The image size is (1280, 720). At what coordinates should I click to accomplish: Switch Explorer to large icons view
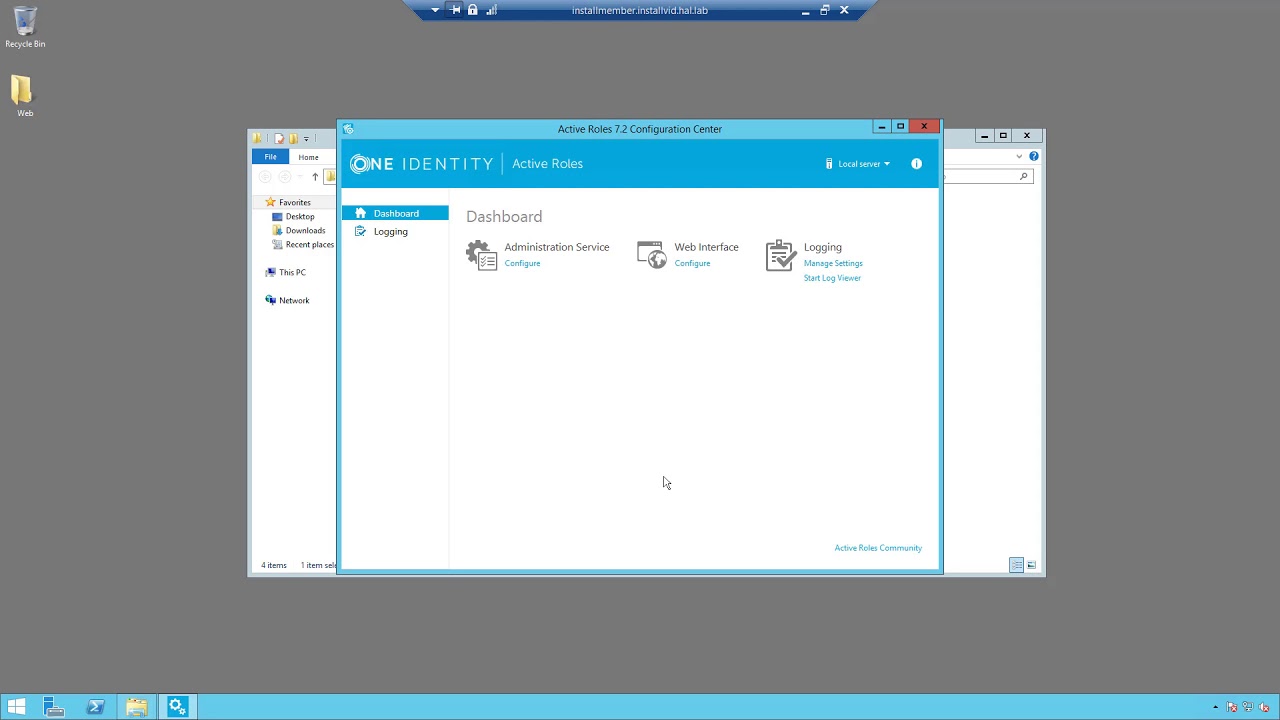coord(1031,565)
